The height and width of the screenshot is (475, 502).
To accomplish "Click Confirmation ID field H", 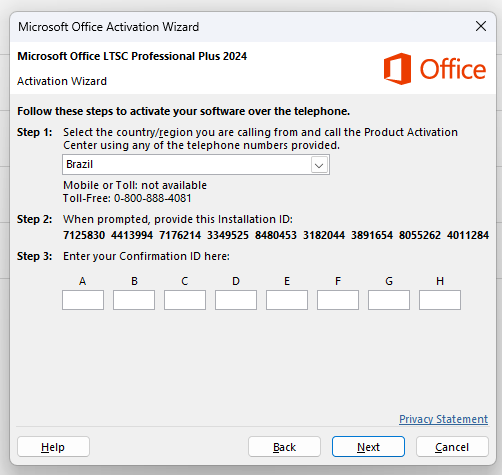I will click(x=440, y=300).
